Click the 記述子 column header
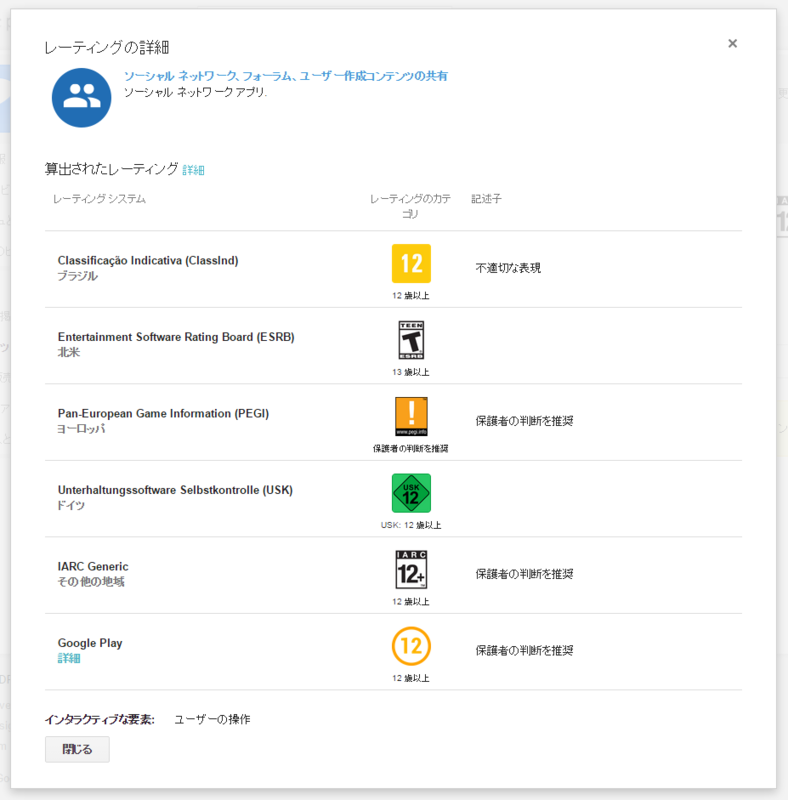Image resolution: width=788 pixels, height=800 pixels. (486, 198)
